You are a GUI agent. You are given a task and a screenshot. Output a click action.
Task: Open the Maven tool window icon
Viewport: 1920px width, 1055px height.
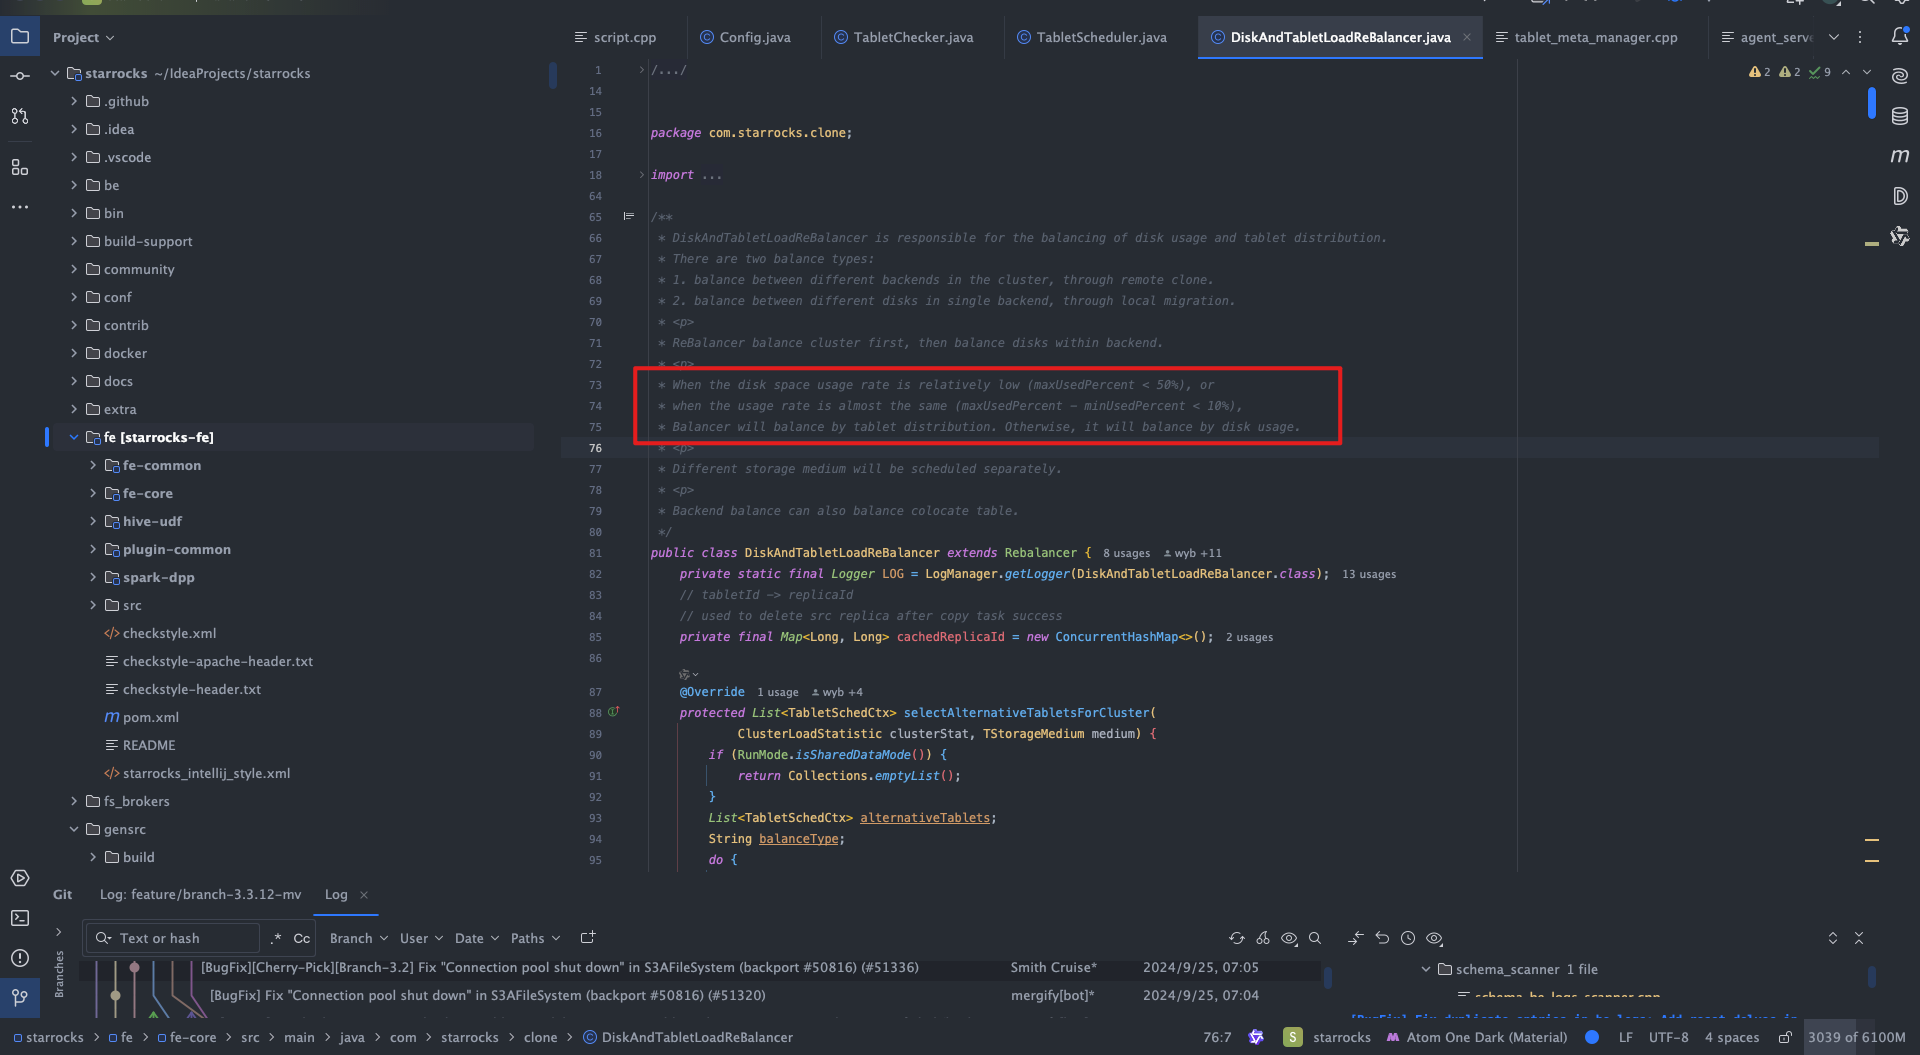[1899, 156]
